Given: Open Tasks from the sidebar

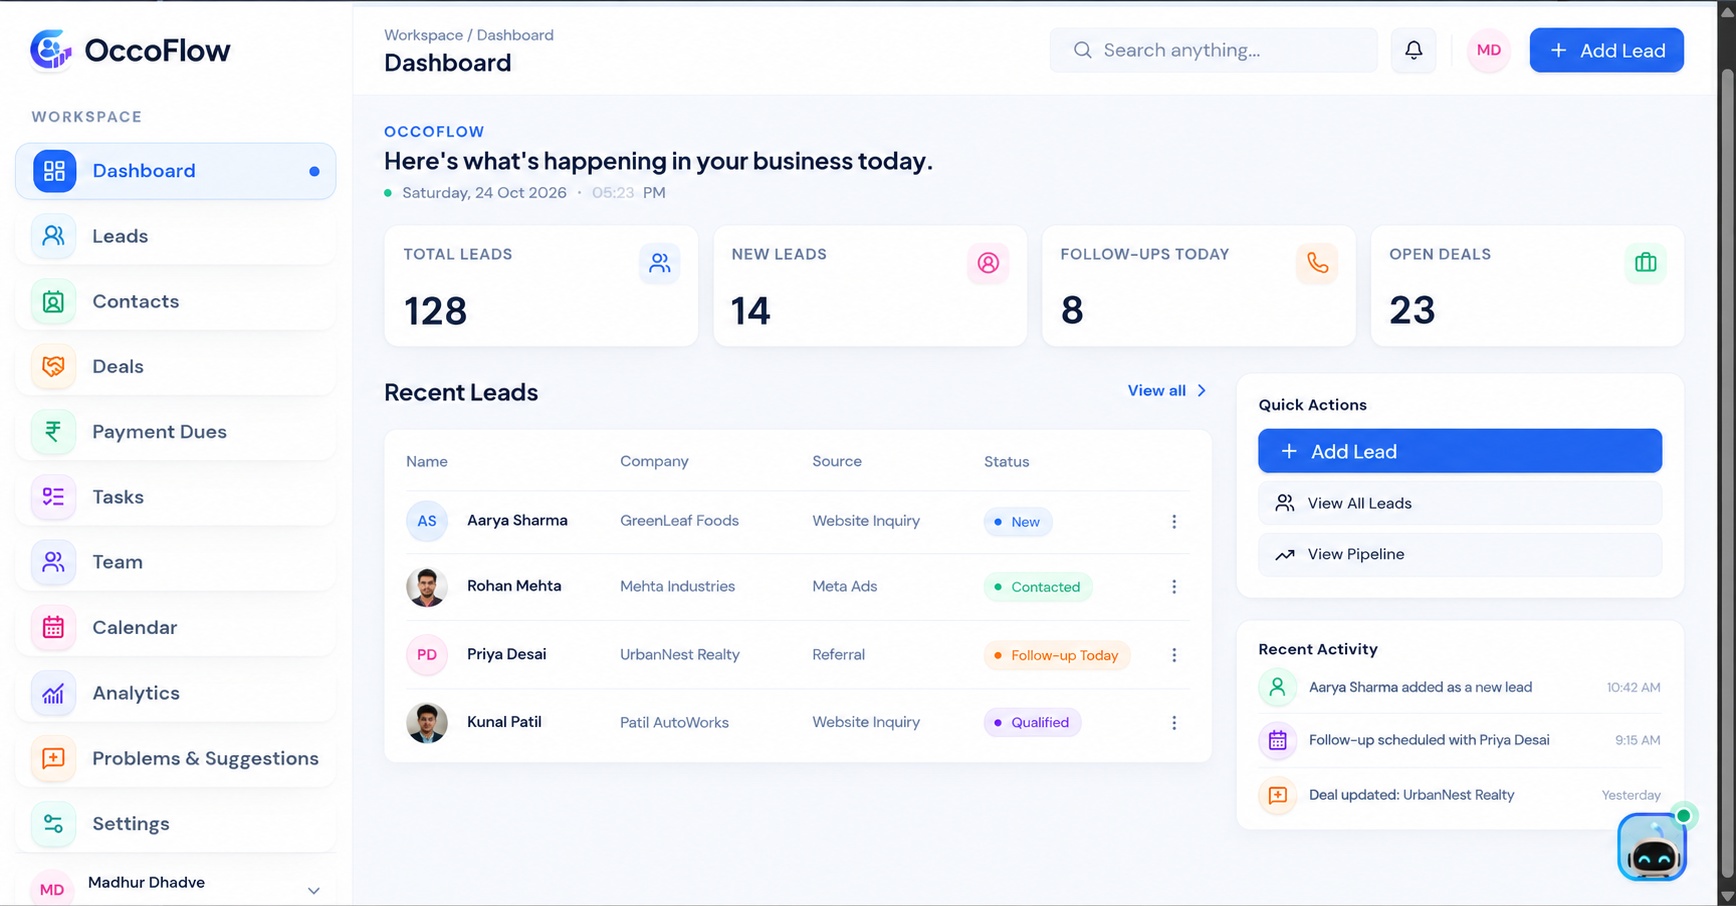Looking at the screenshot, I should [176, 497].
